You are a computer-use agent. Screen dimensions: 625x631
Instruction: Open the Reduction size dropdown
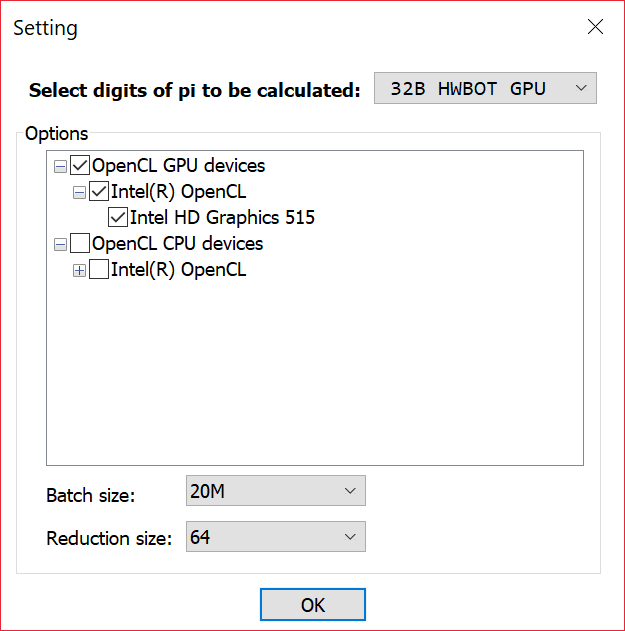[x=275, y=537]
